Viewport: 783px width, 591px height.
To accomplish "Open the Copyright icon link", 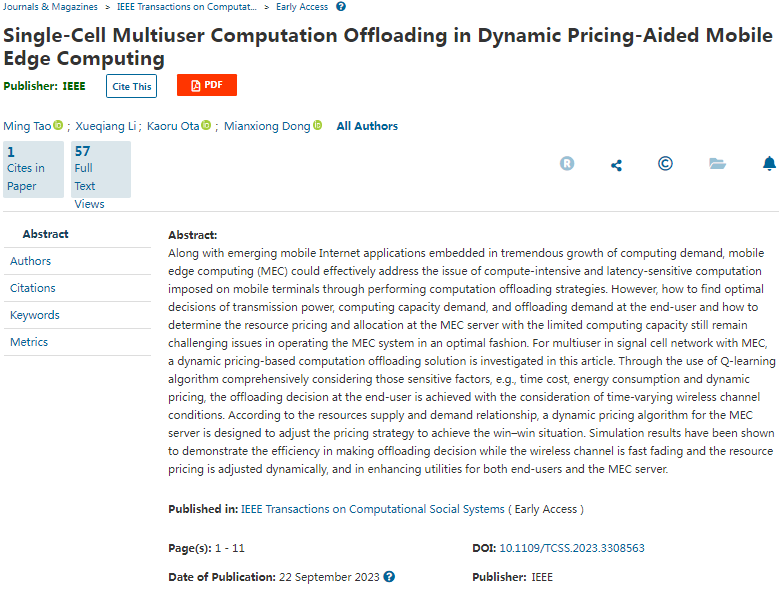I will pos(665,164).
